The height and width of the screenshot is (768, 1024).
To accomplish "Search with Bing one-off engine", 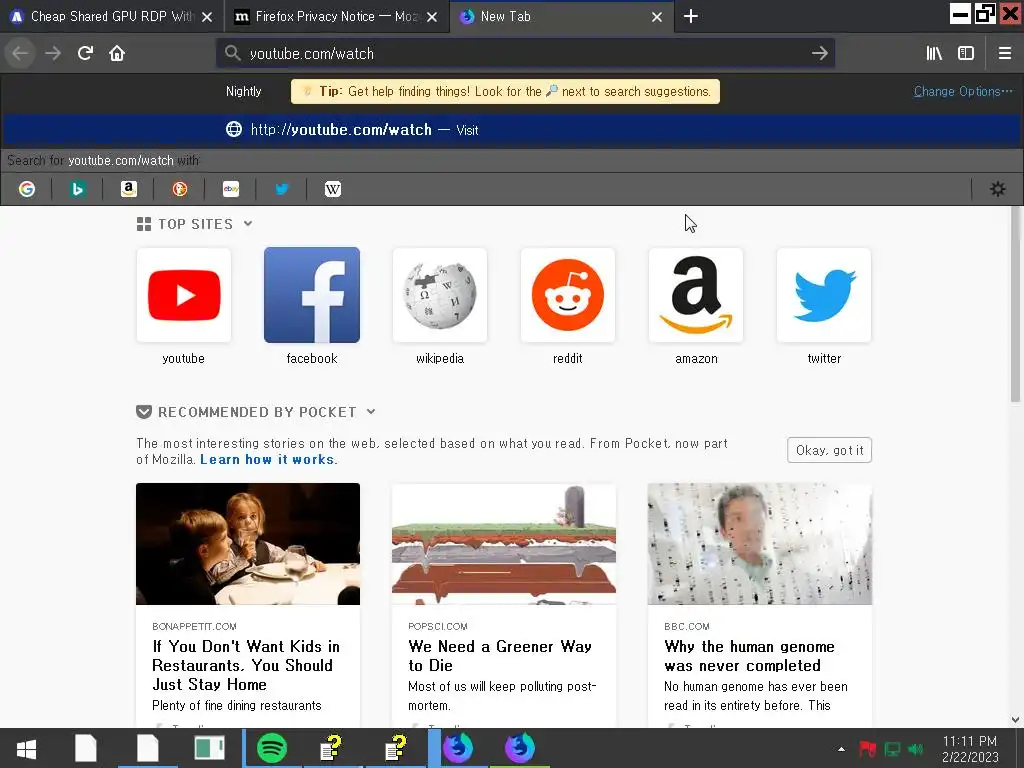I will 78,189.
